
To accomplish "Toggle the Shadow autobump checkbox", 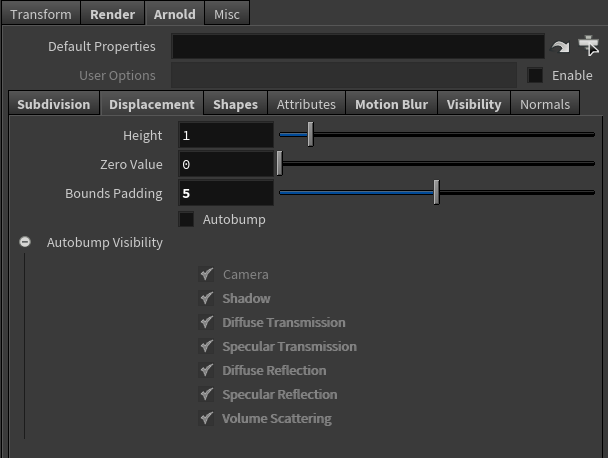I will pos(207,298).
